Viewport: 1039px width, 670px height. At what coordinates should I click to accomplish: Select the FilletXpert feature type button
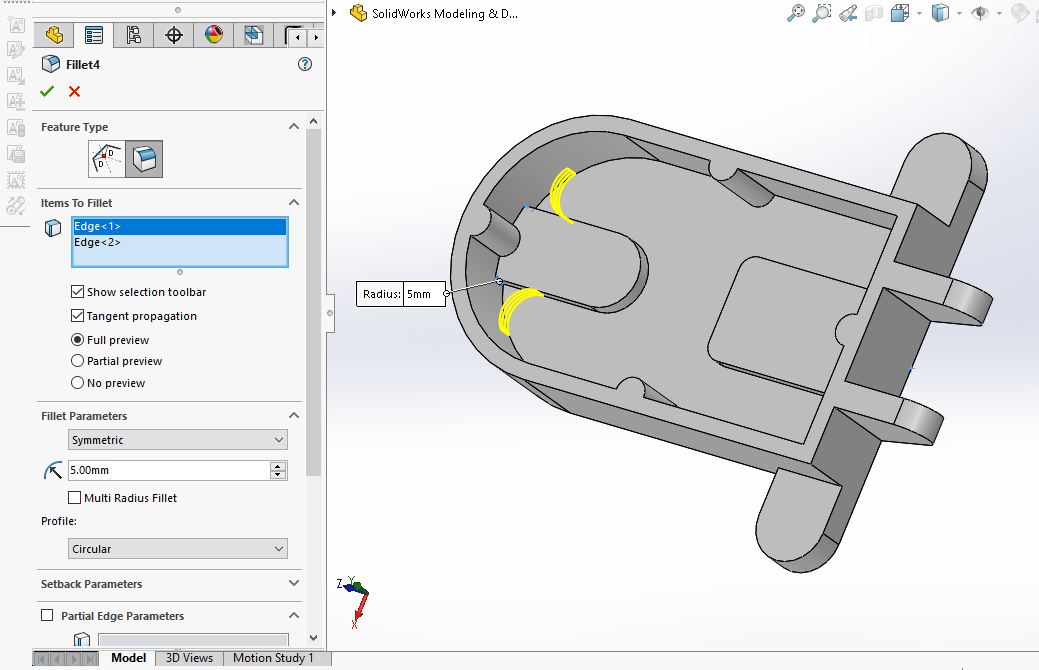(107, 158)
